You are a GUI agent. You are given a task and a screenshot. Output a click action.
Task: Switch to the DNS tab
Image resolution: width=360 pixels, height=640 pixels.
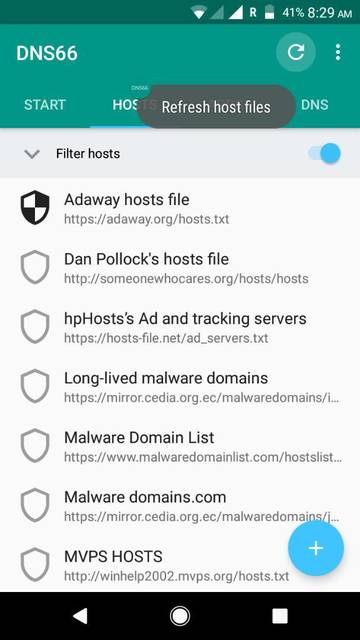tap(315, 104)
